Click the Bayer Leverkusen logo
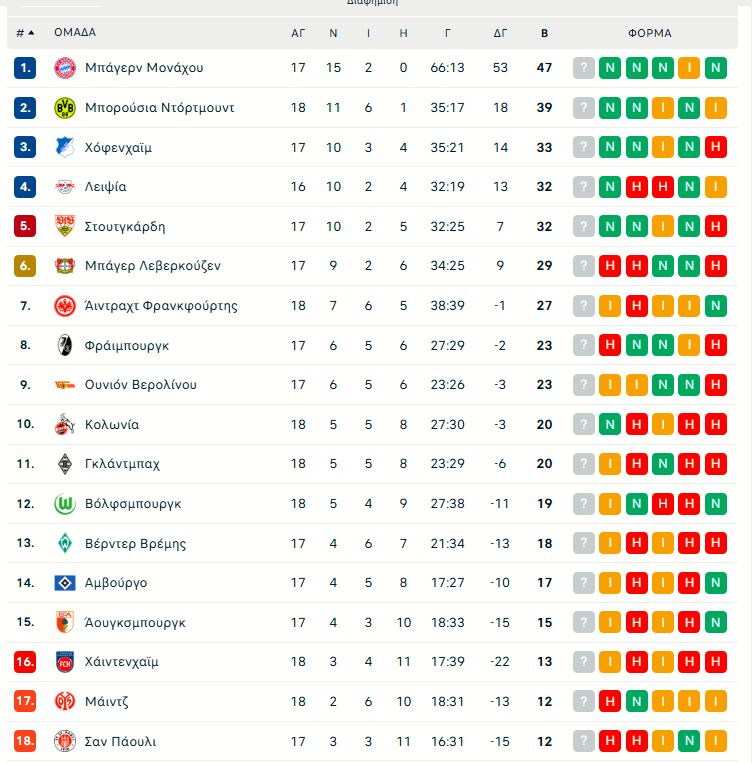This screenshot has width=752, height=763. click(65, 266)
